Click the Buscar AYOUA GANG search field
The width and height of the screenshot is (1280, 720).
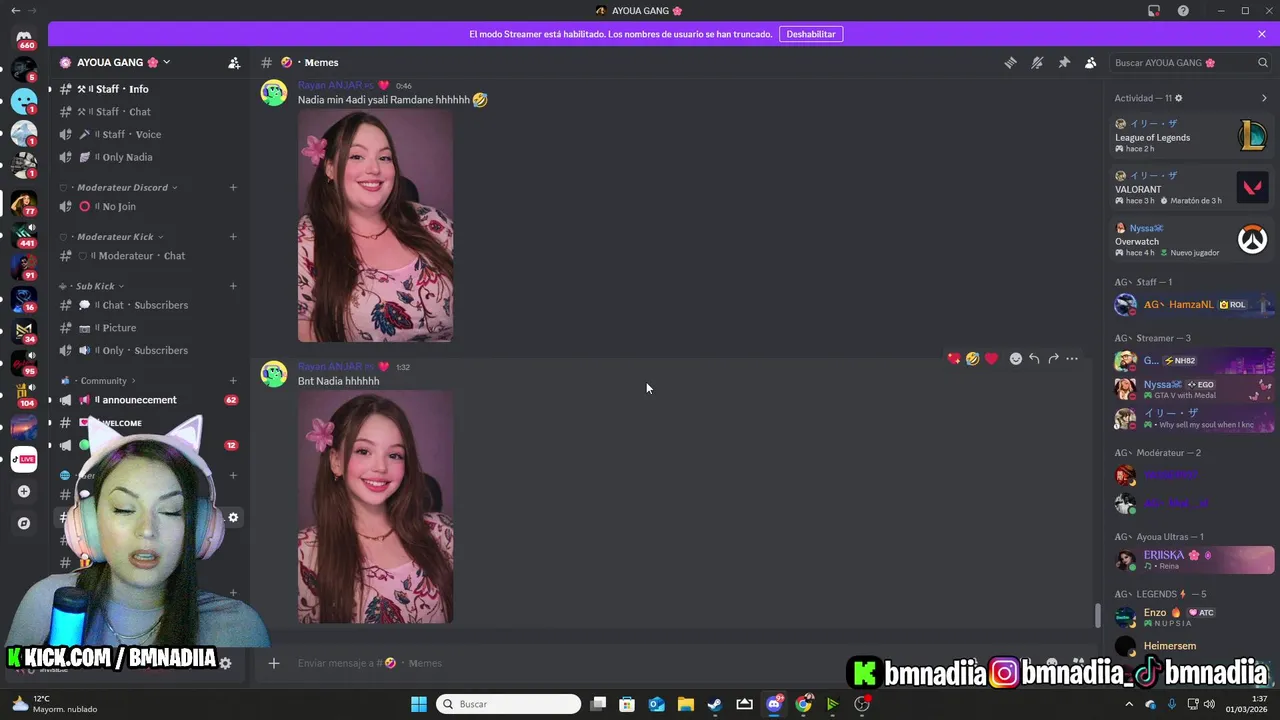(x=1191, y=62)
